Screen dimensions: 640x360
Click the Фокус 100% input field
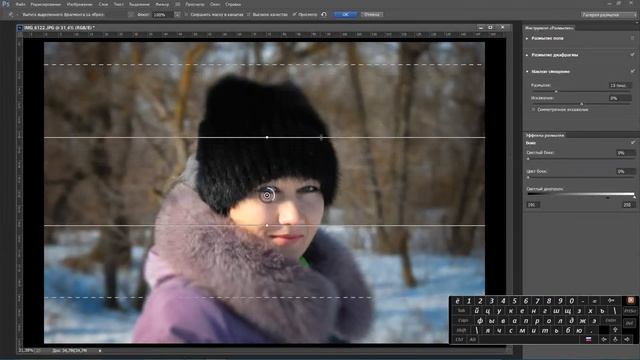pos(163,15)
